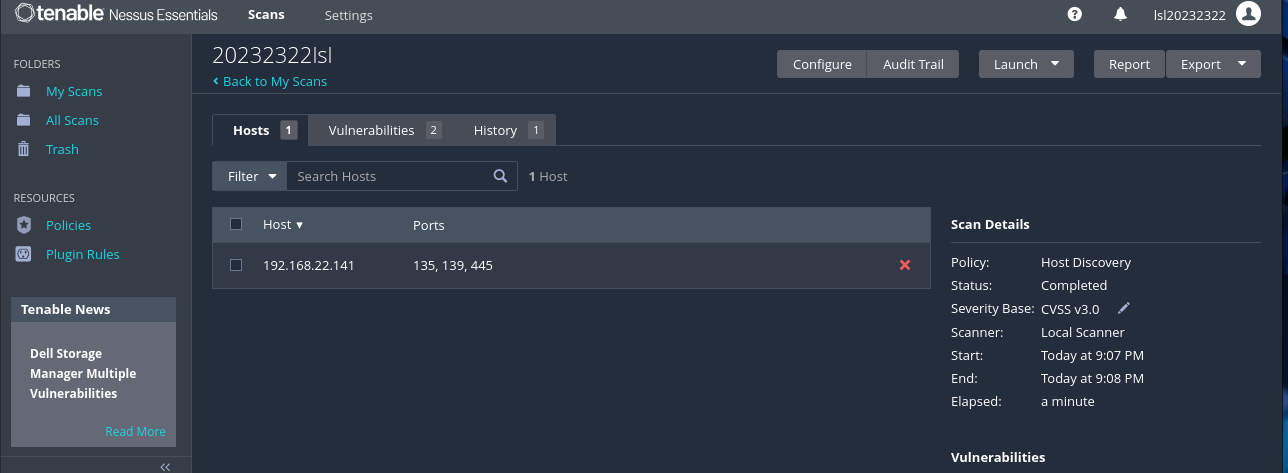Click the Policies star icon
The image size is (1288, 473).
click(x=24, y=225)
